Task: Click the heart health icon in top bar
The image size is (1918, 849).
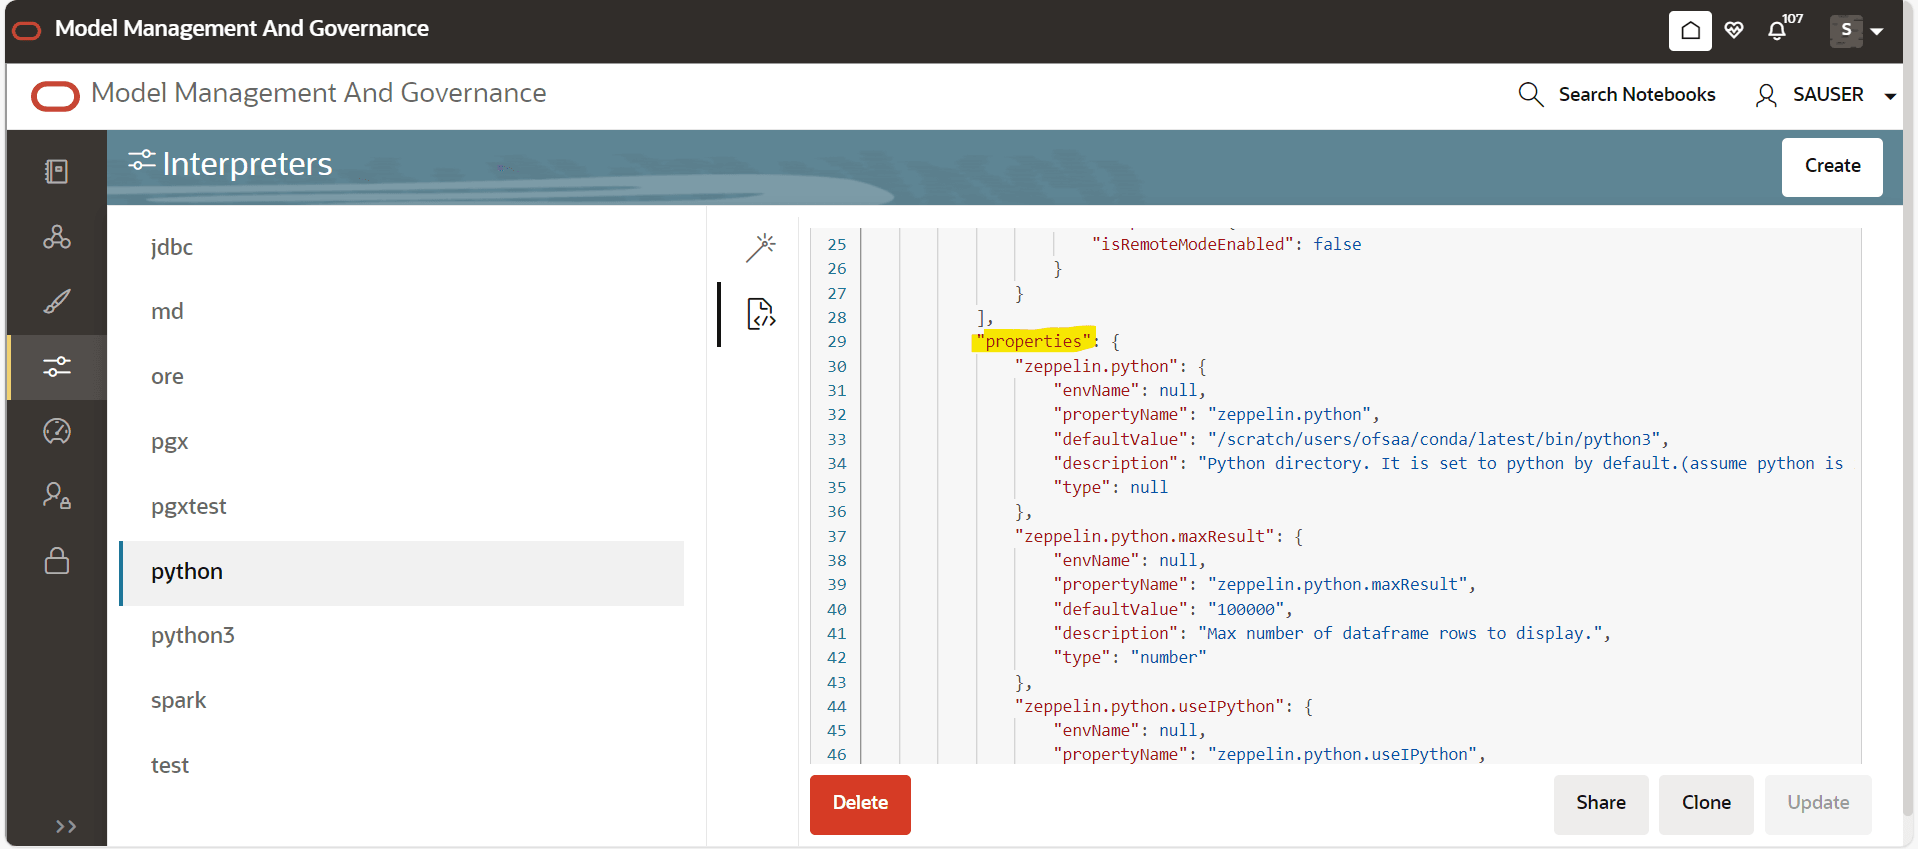Action: pos(1734,31)
